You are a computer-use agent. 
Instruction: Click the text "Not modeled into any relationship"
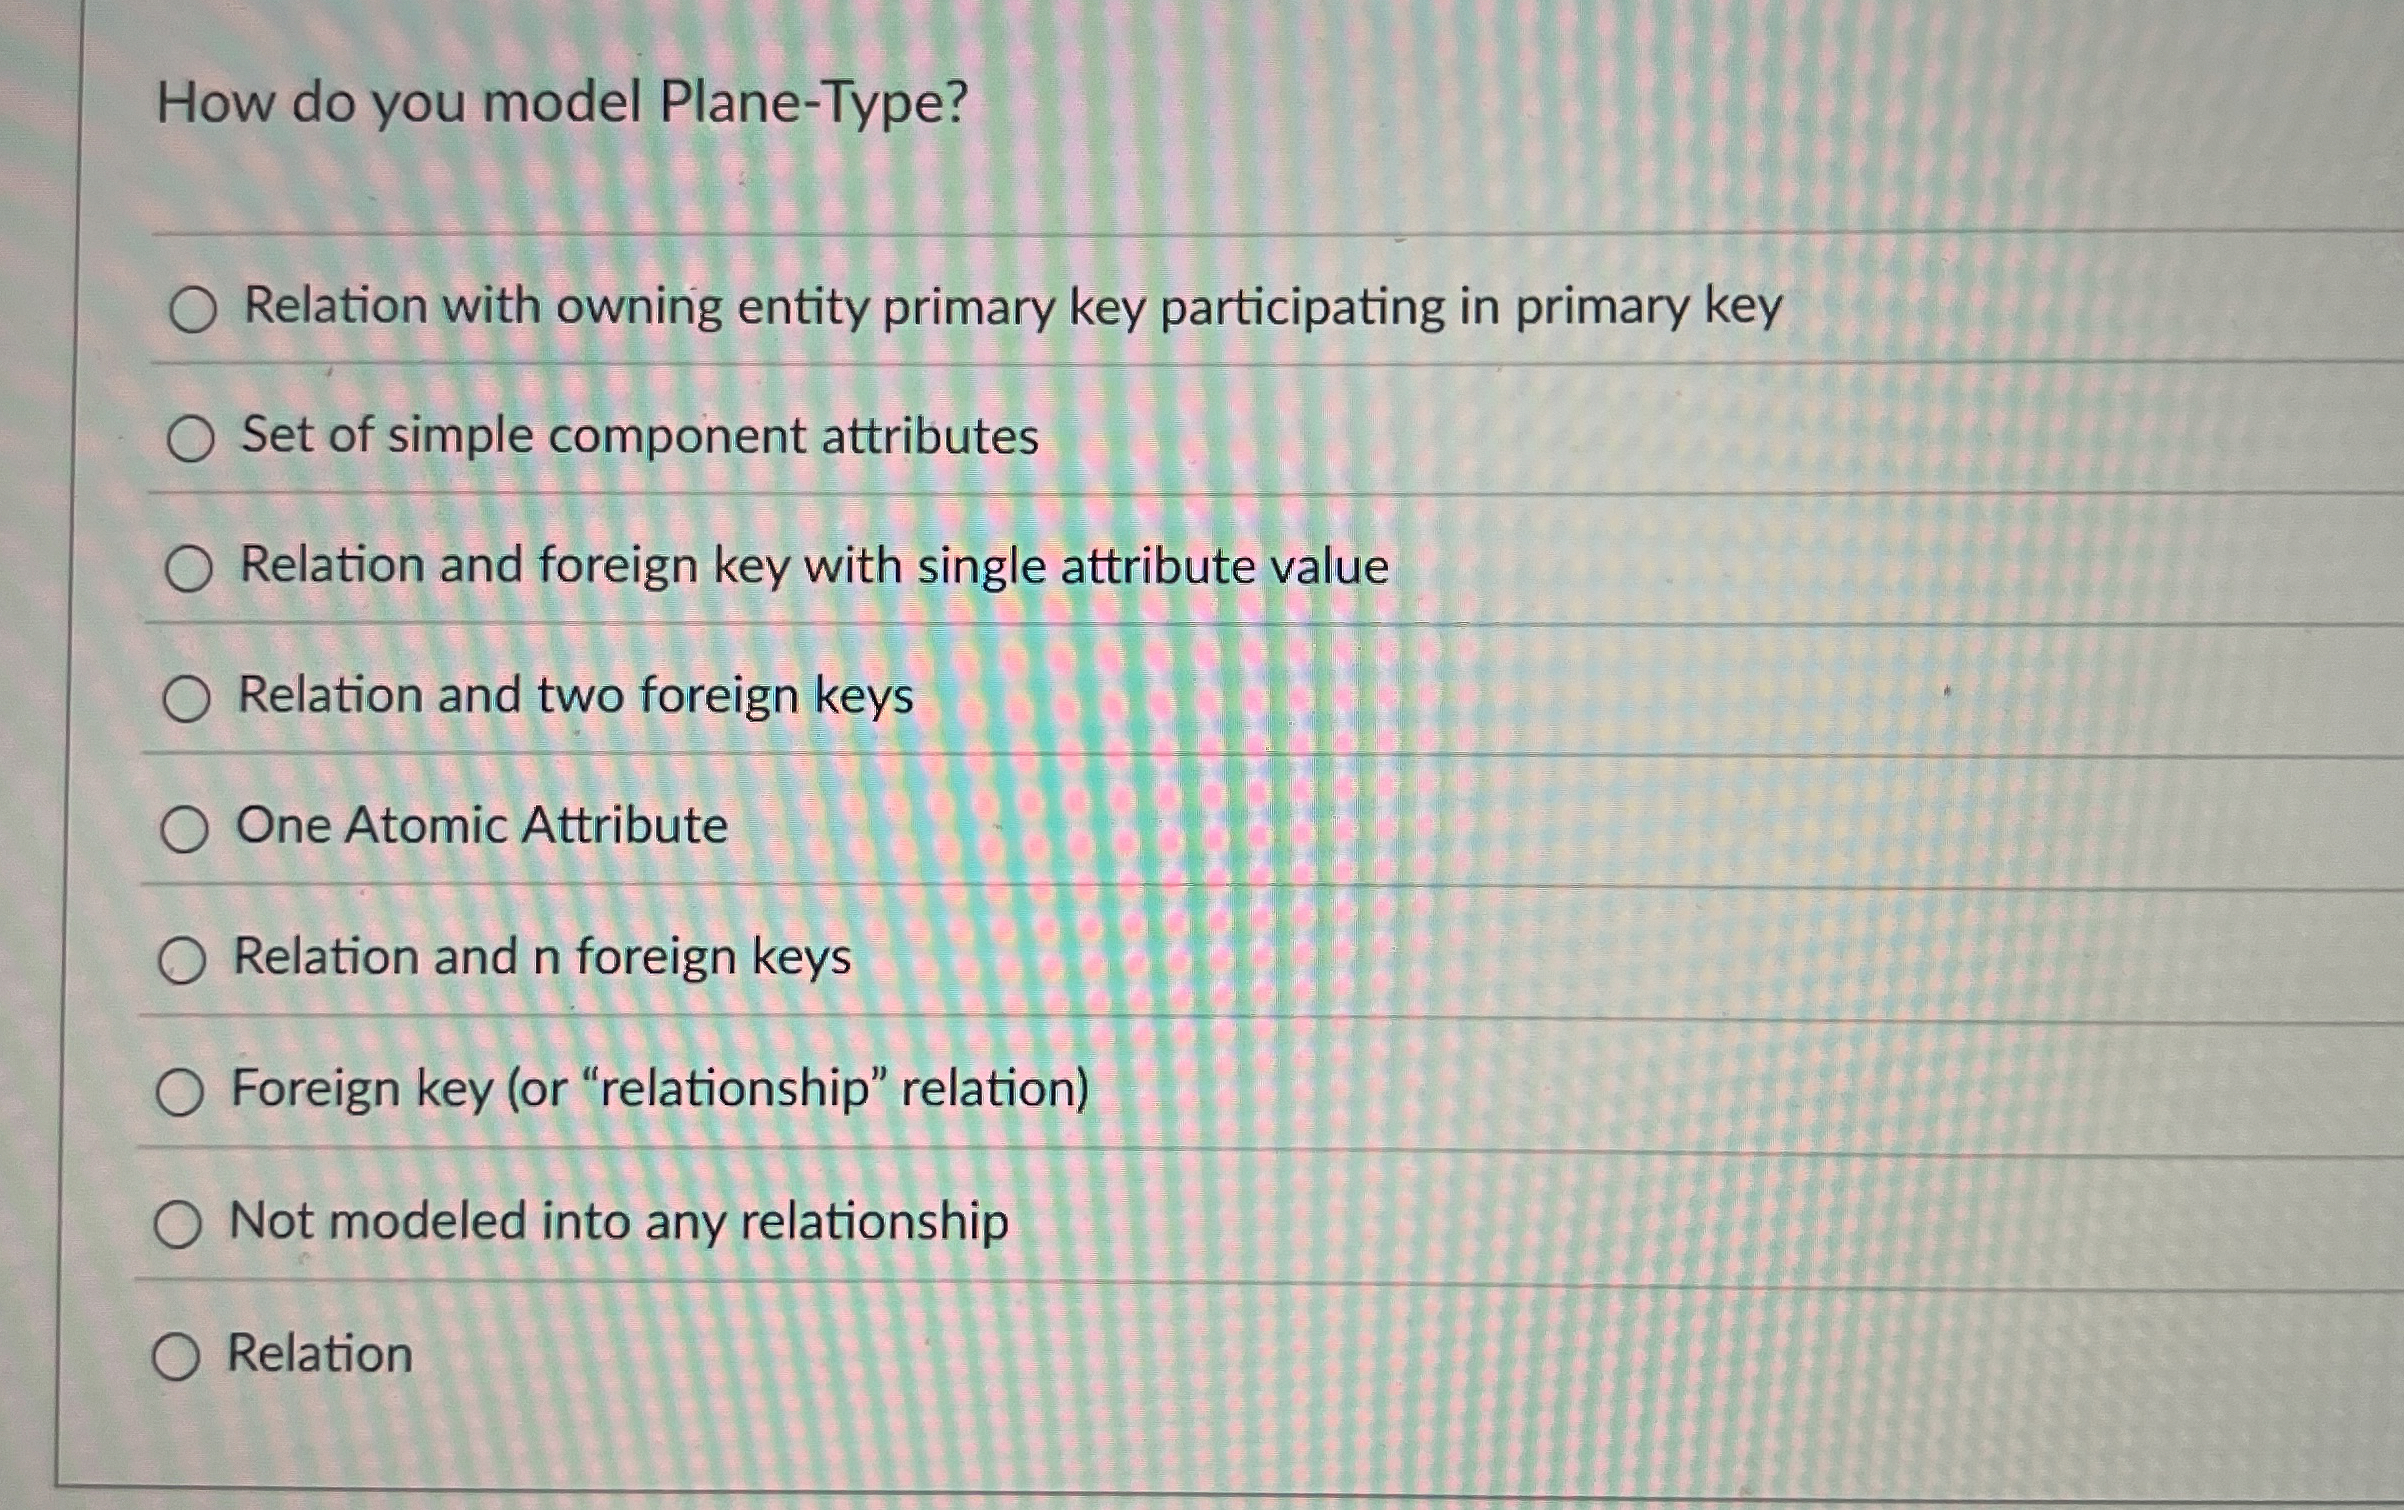tap(618, 1219)
